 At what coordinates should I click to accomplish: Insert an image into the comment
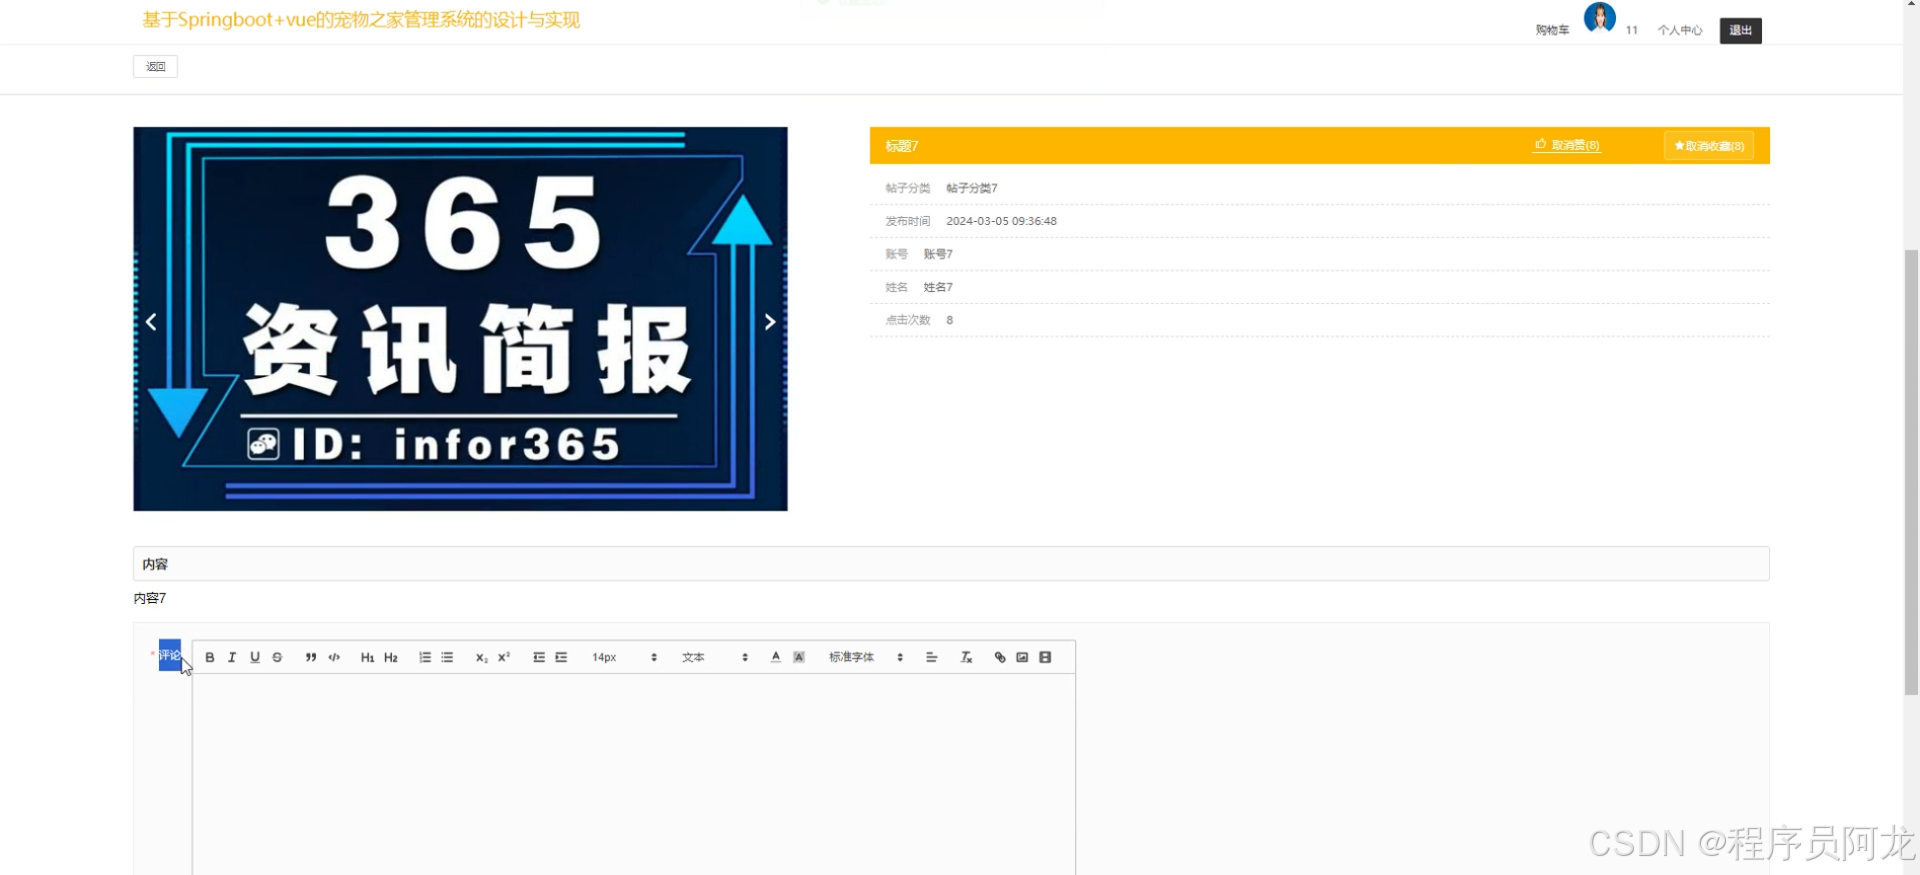(1022, 657)
